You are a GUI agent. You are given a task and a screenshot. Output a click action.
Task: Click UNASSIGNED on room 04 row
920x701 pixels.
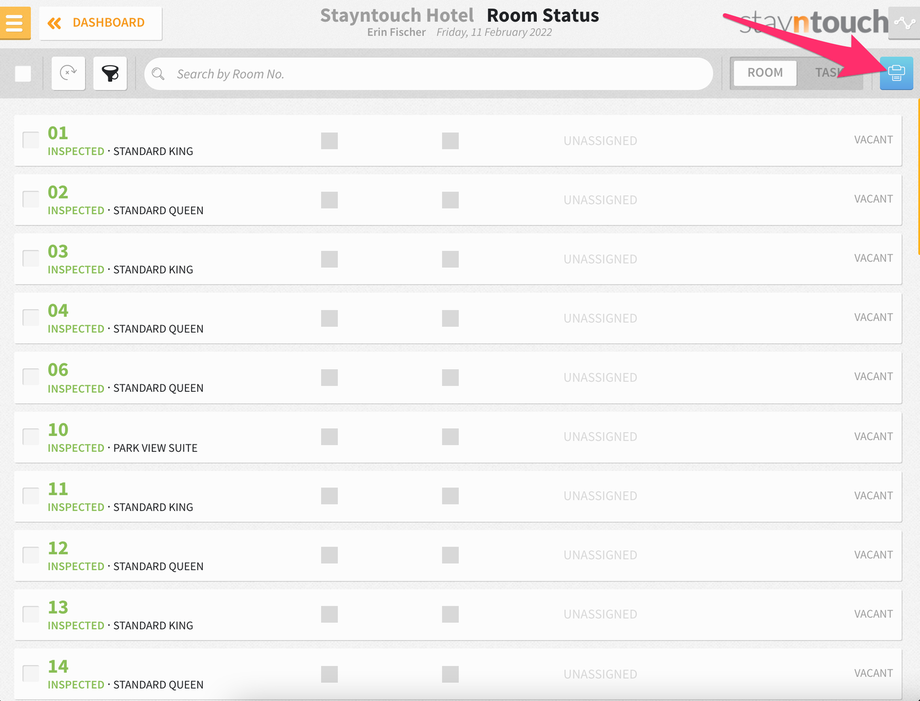point(600,319)
